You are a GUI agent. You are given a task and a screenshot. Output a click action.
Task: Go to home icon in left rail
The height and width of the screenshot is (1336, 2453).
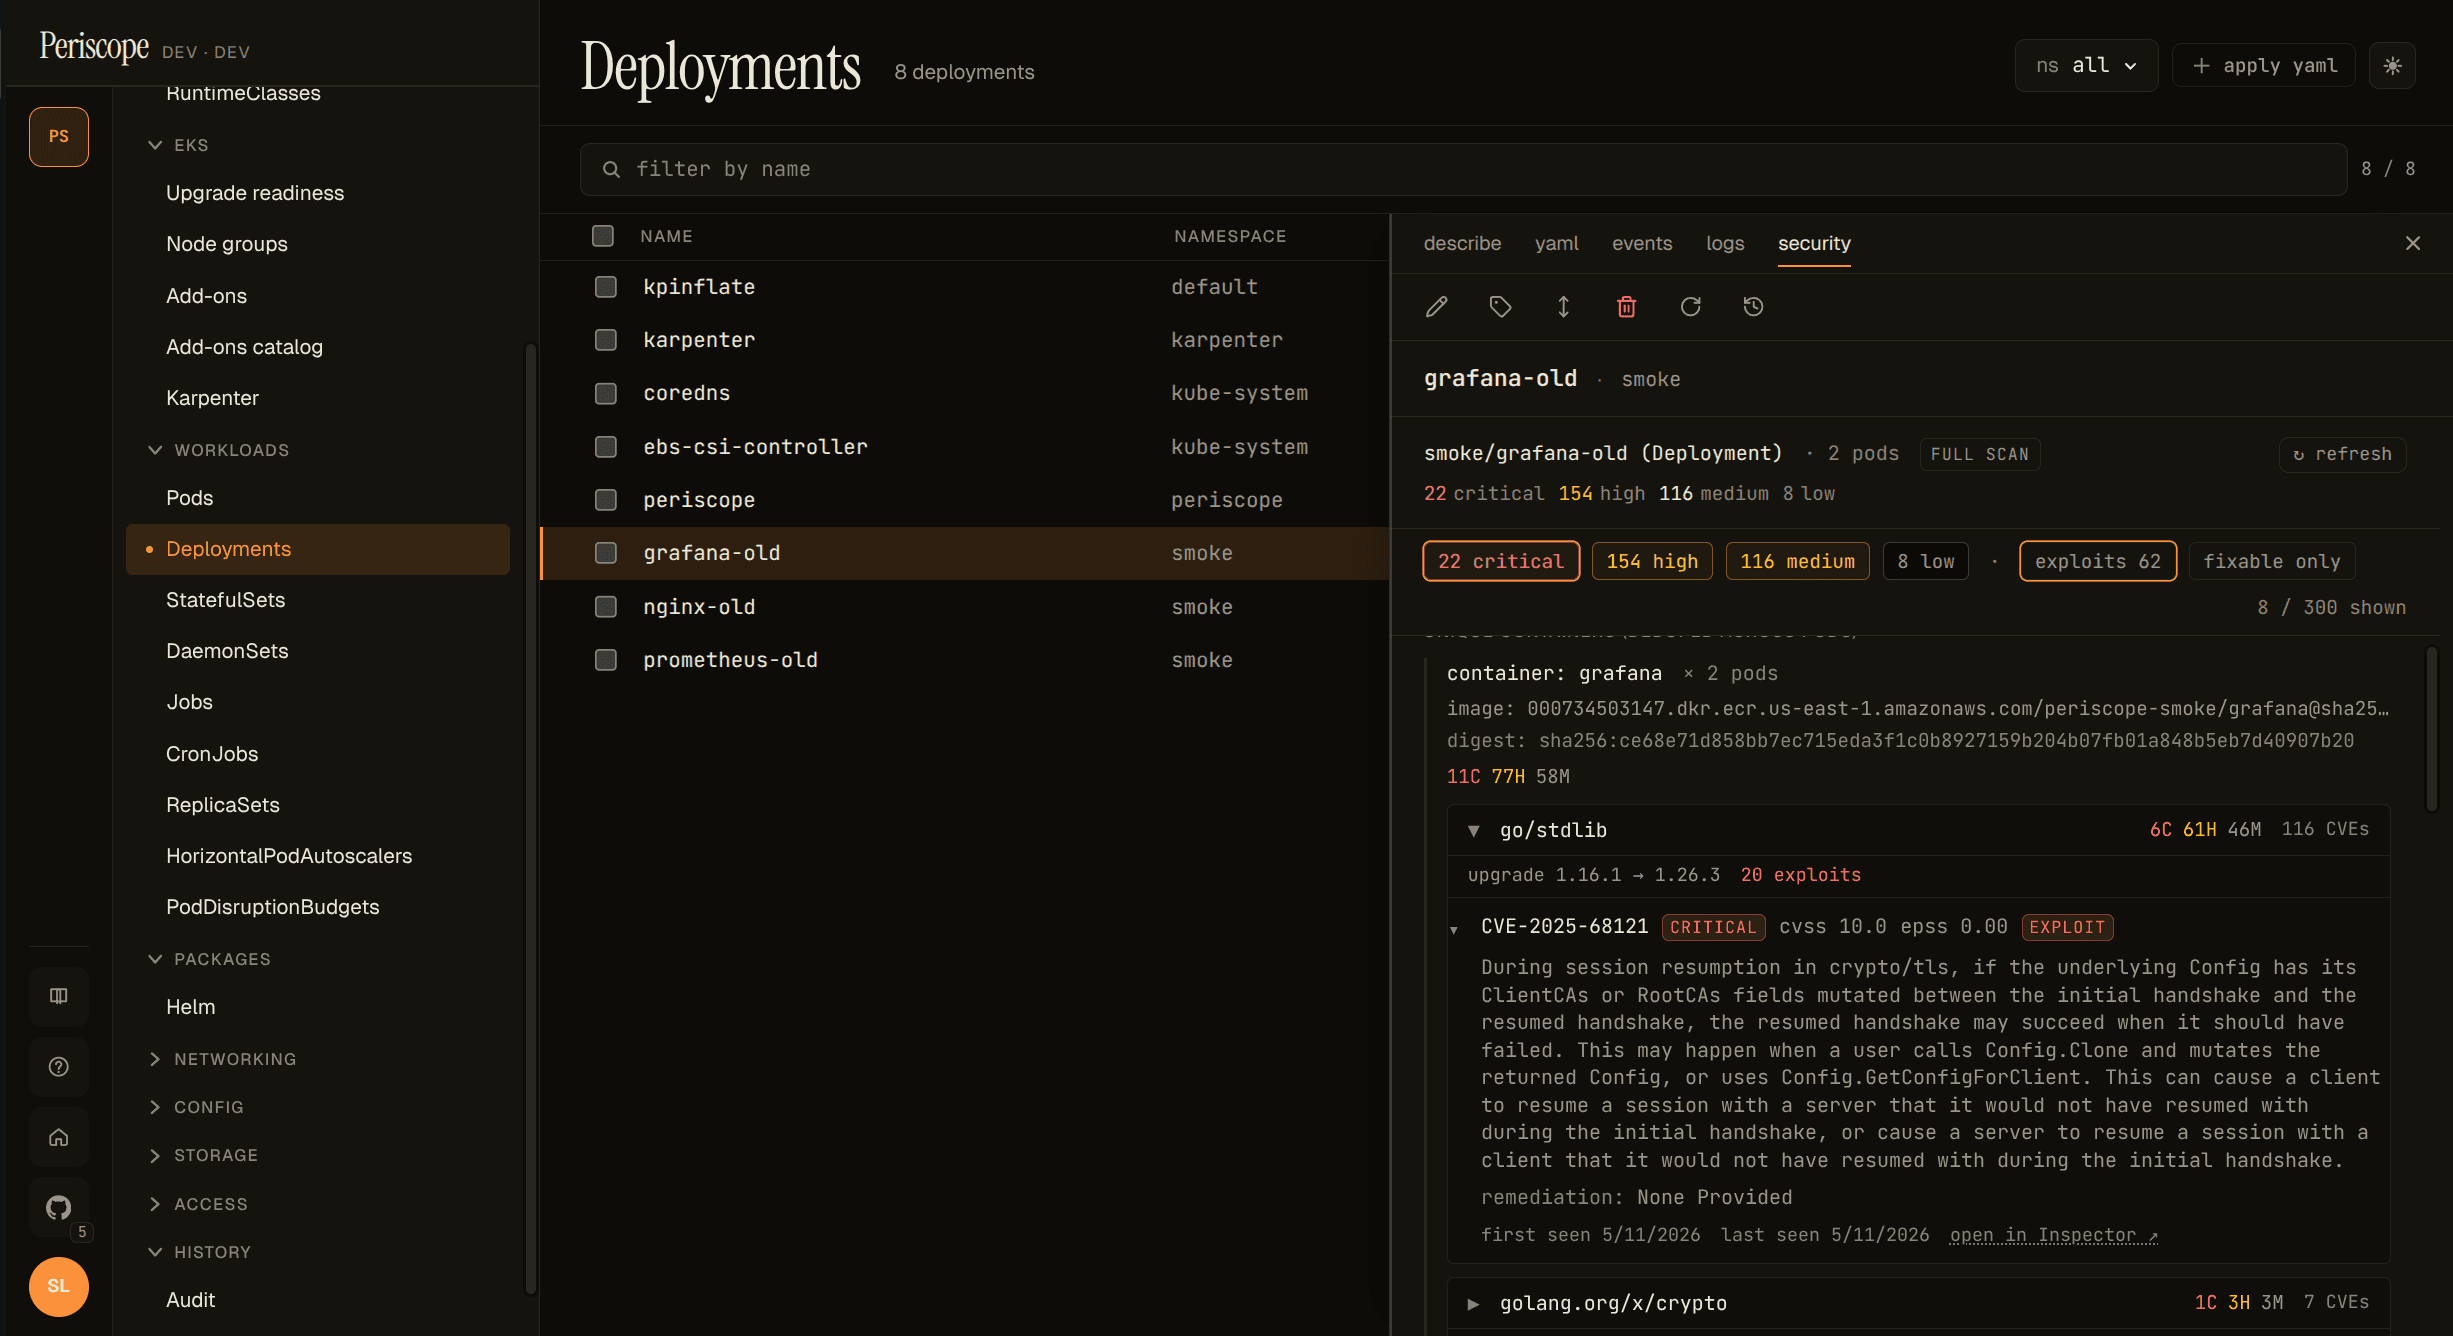point(59,1137)
